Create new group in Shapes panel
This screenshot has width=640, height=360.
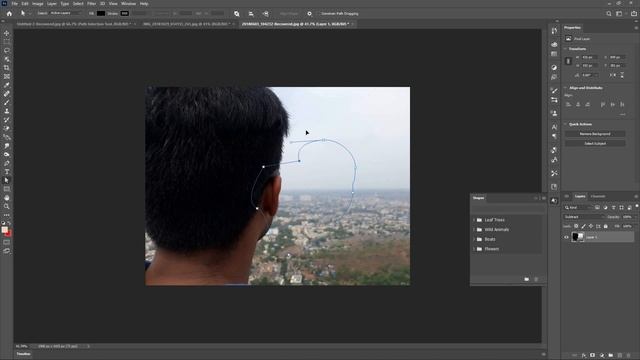click(527, 279)
